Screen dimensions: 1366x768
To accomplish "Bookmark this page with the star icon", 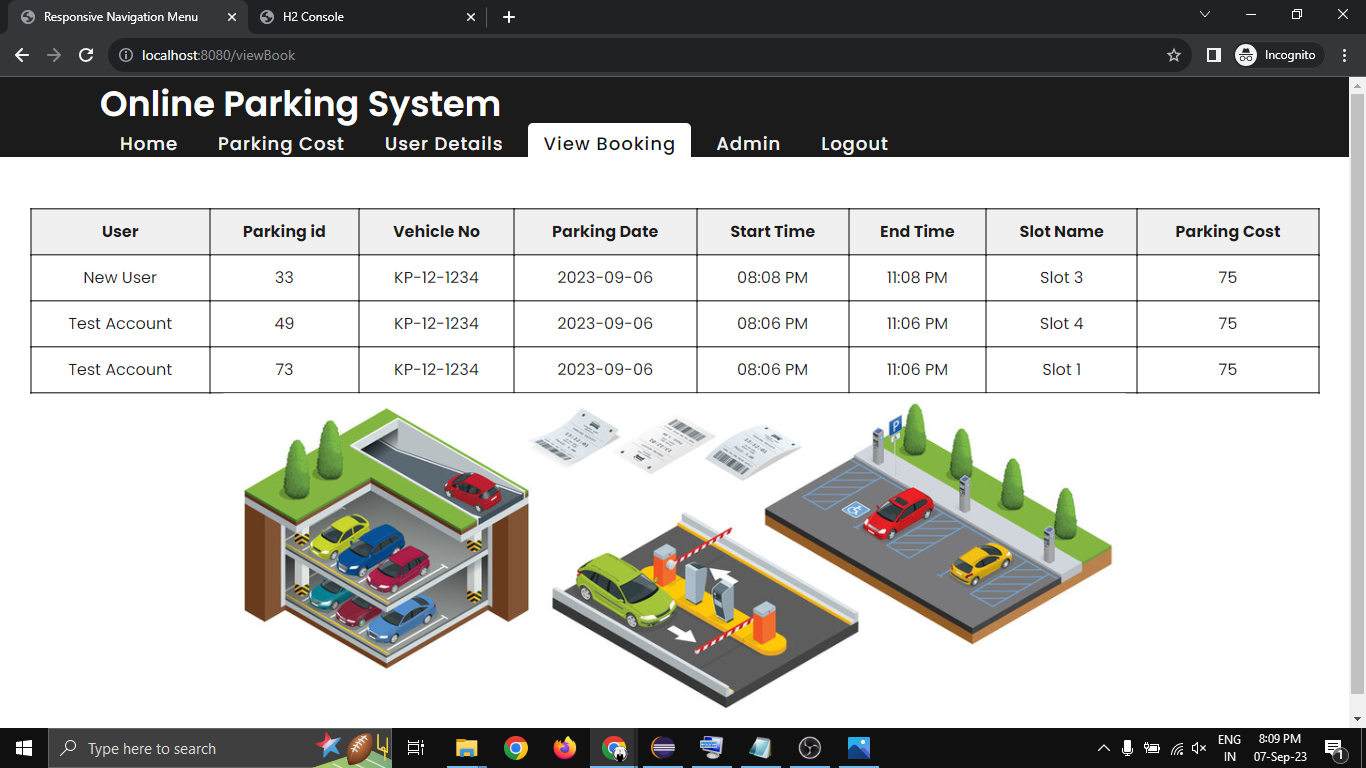I will coord(1174,55).
